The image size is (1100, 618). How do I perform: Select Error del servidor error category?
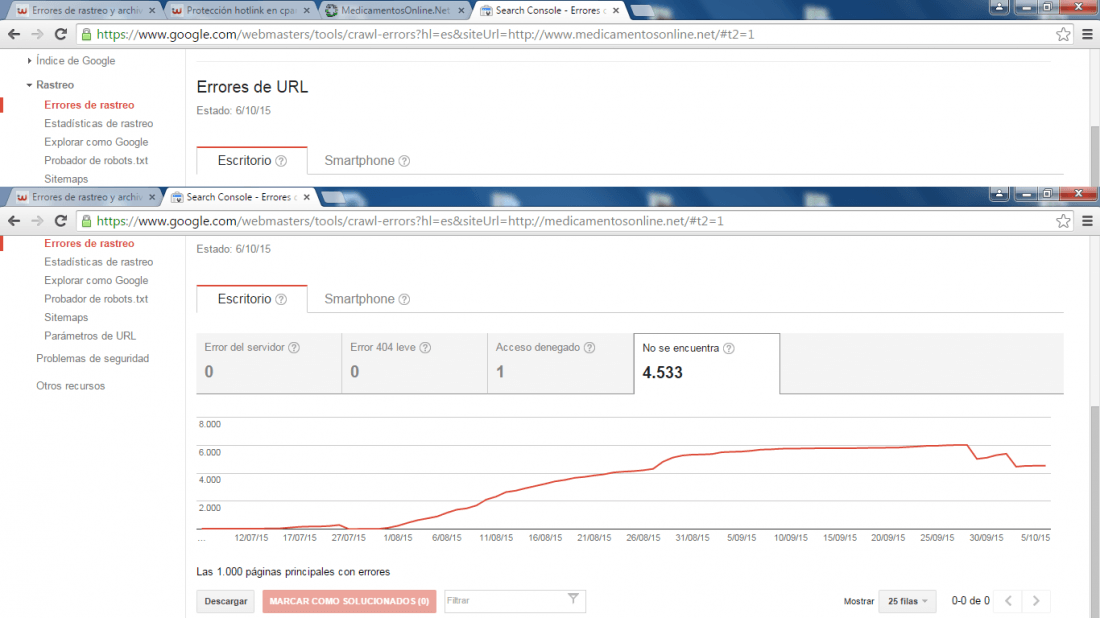tap(269, 363)
